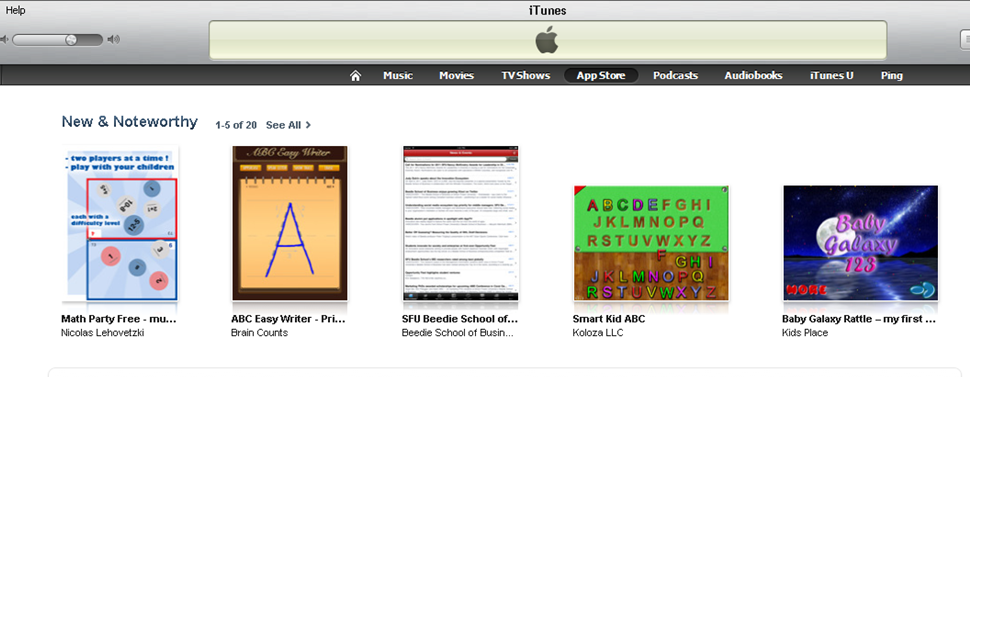Click the 1-5 of 20 counter text

tap(236, 125)
